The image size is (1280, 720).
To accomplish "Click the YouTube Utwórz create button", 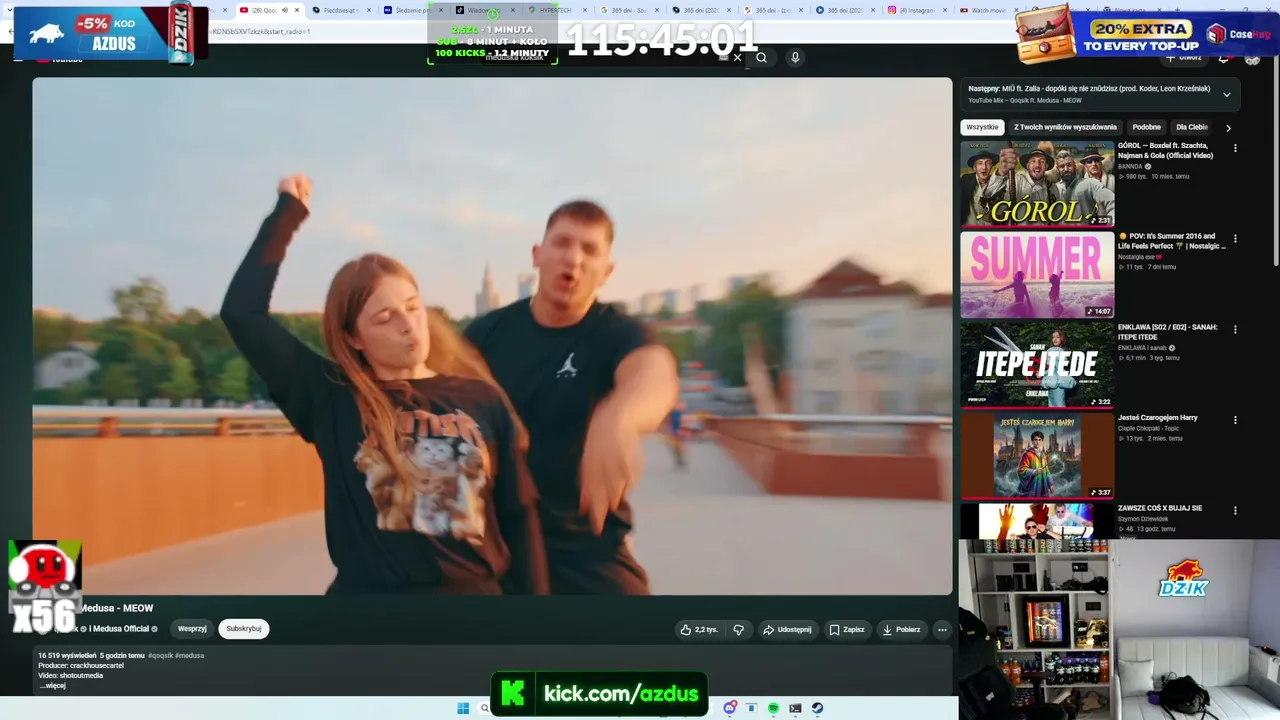I will click(x=1185, y=57).
